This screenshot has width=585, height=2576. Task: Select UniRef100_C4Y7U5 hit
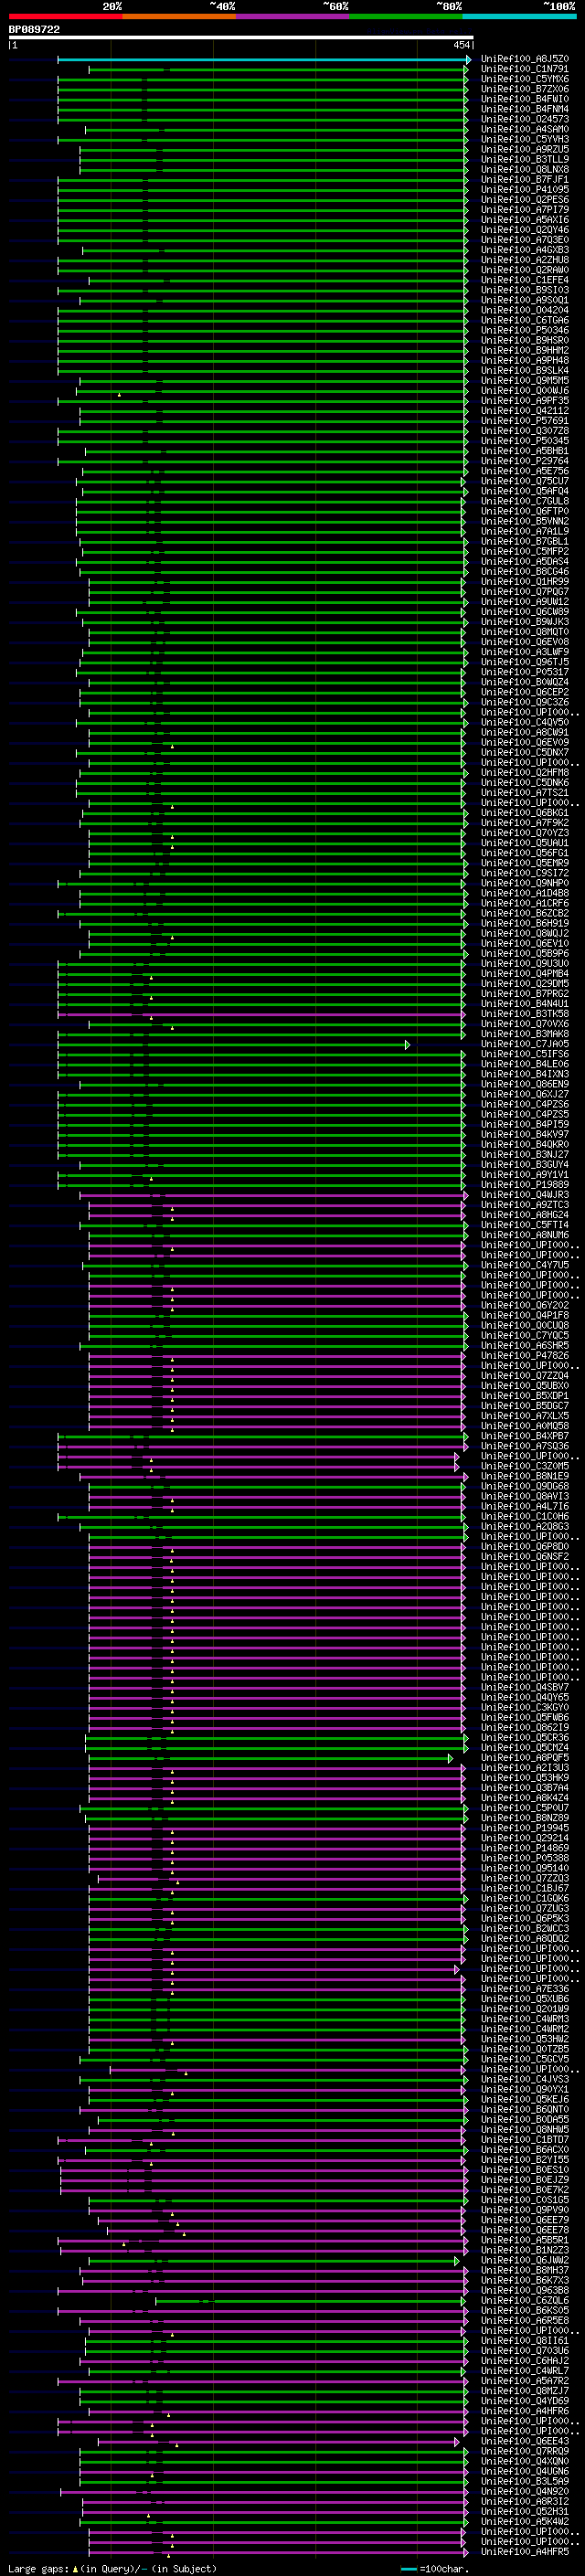pyautogui.click(x=525, y=1265)
